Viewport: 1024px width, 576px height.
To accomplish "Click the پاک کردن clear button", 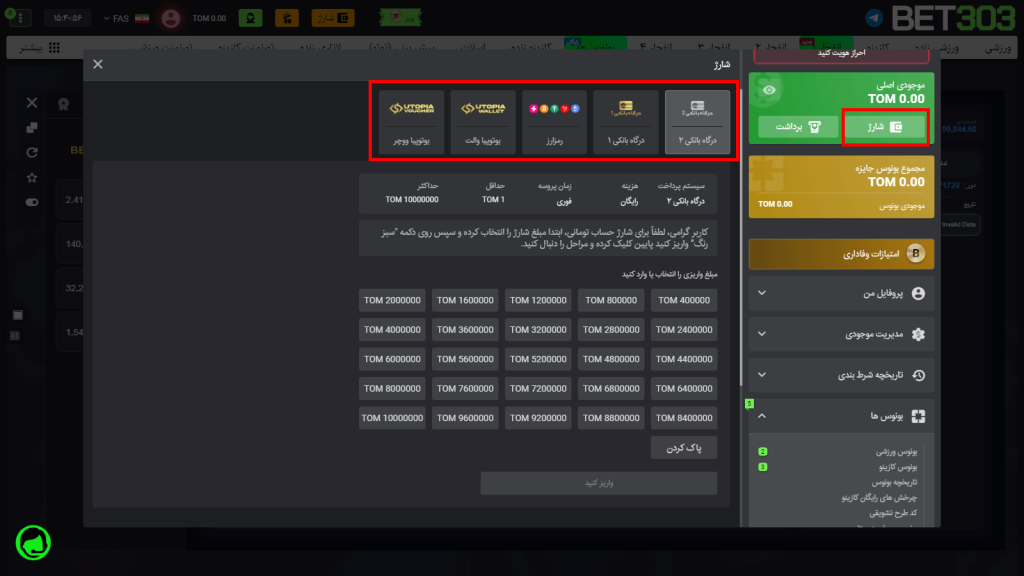I will click(x=684, y=447).
